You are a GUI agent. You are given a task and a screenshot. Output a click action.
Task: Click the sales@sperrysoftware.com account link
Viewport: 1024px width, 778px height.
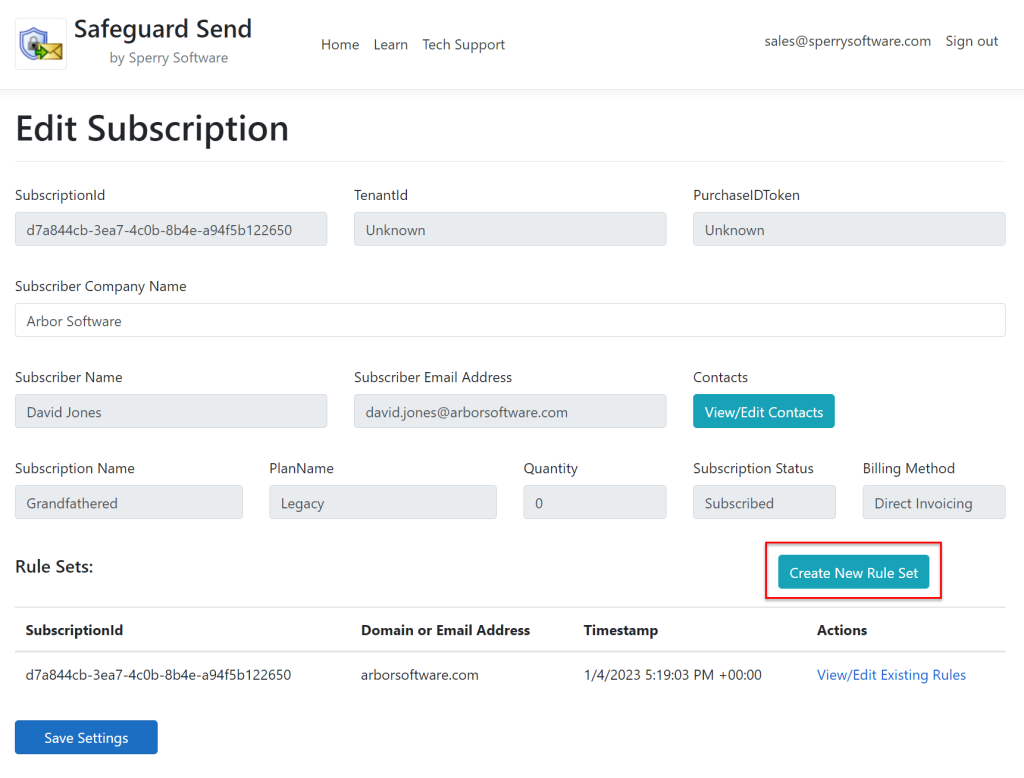[x=847, y=41]
